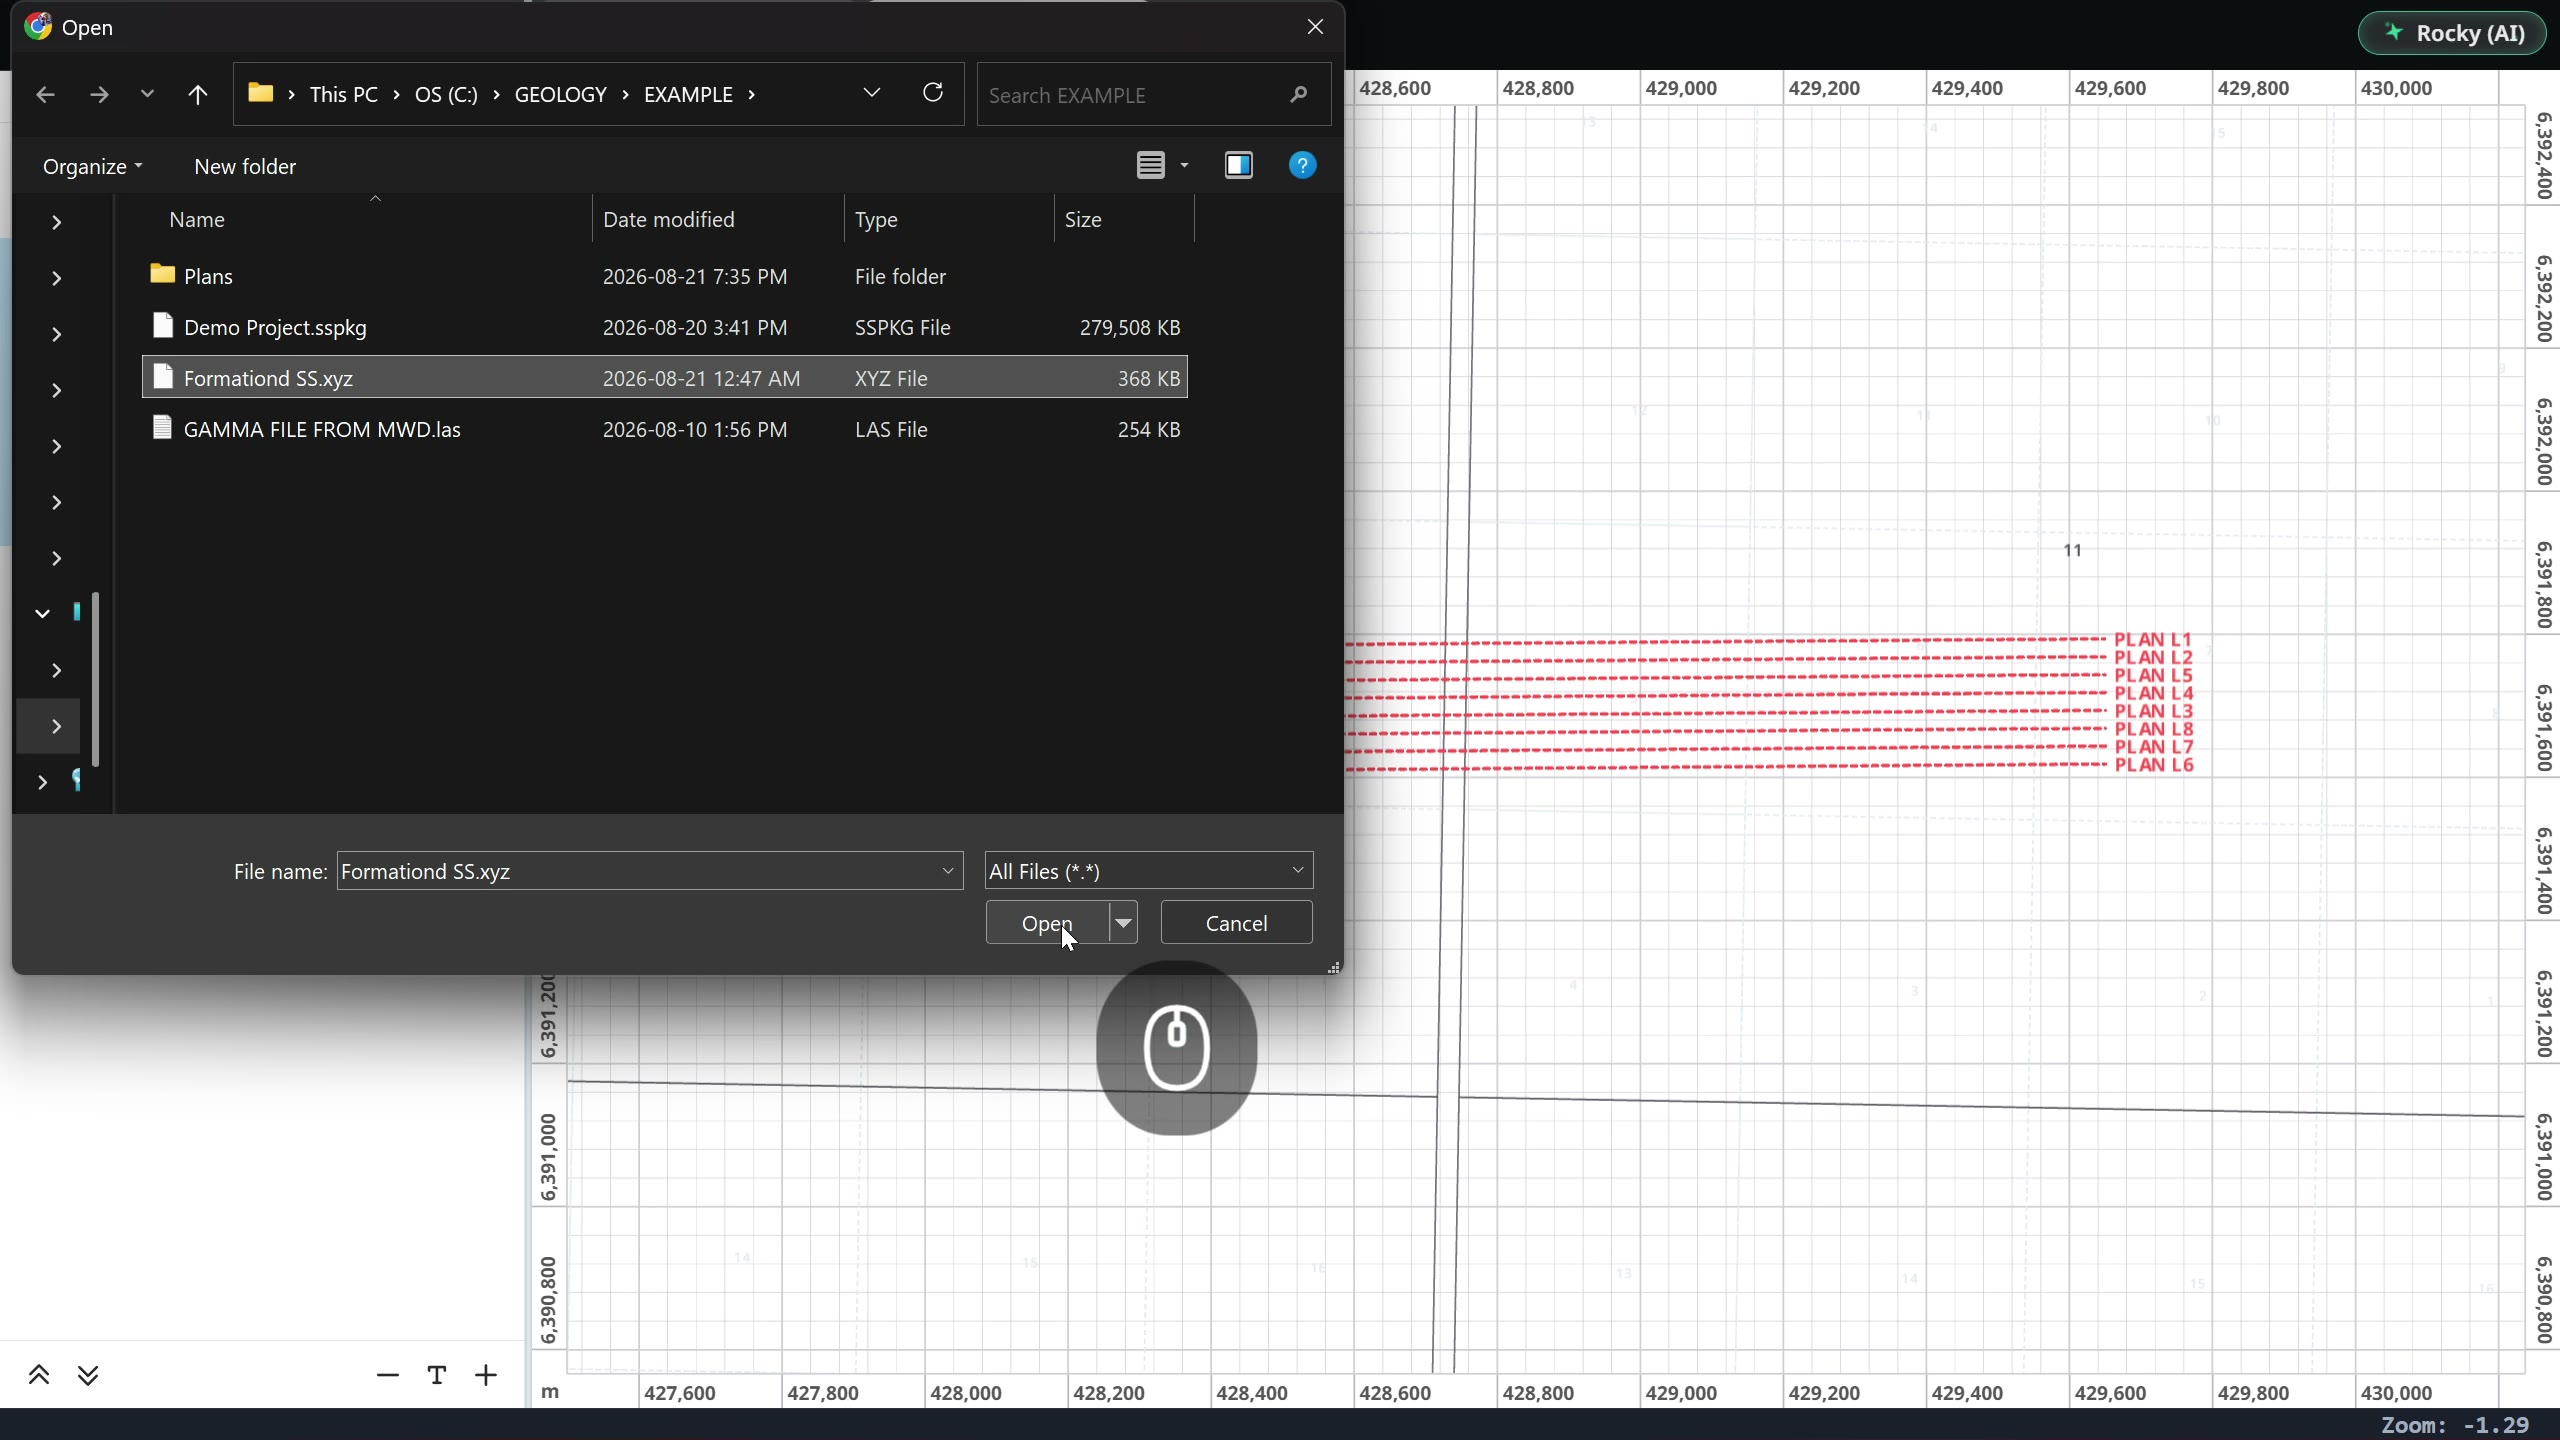The height and width of the screenshot is (1440, 2560).
Task: Click the GAMMA LAS file icon
Action: pos(162,428)
